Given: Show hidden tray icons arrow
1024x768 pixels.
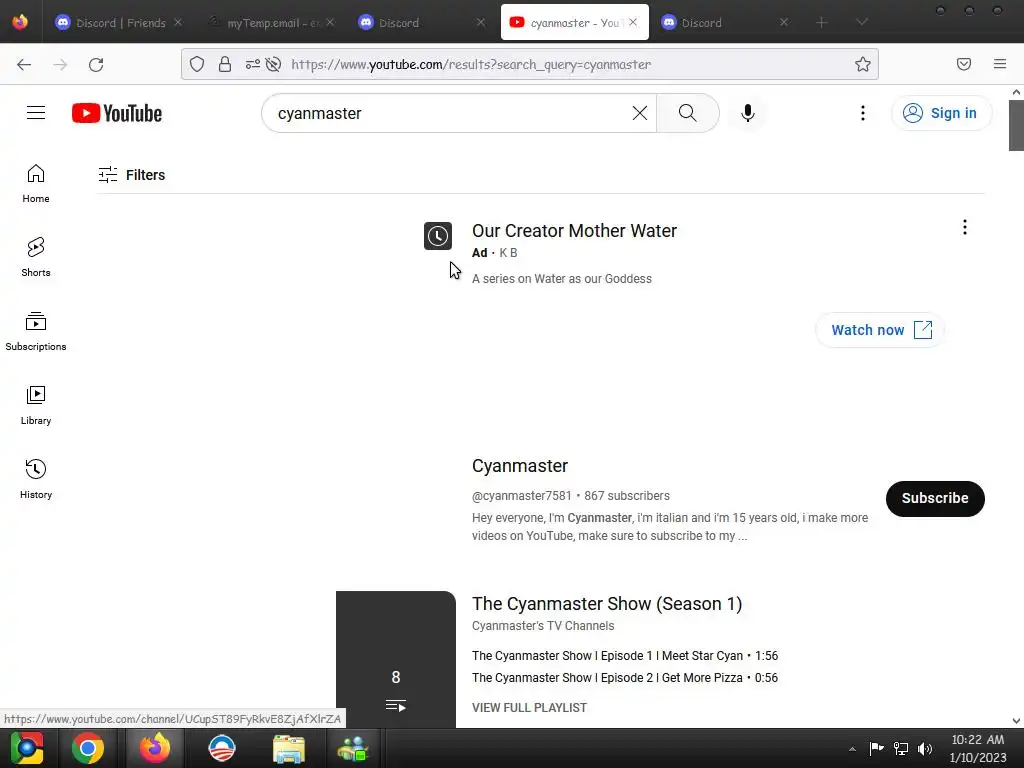Looking at the screenshot, I should pos(852,749).
